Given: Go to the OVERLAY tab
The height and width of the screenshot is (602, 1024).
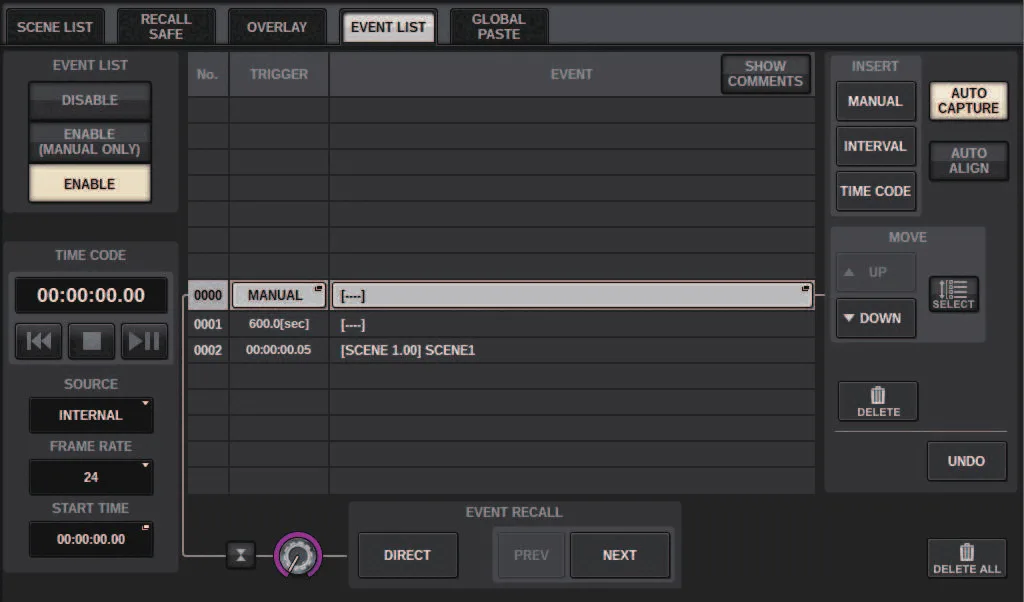Looking at the screenshot, I should point(277,27).
